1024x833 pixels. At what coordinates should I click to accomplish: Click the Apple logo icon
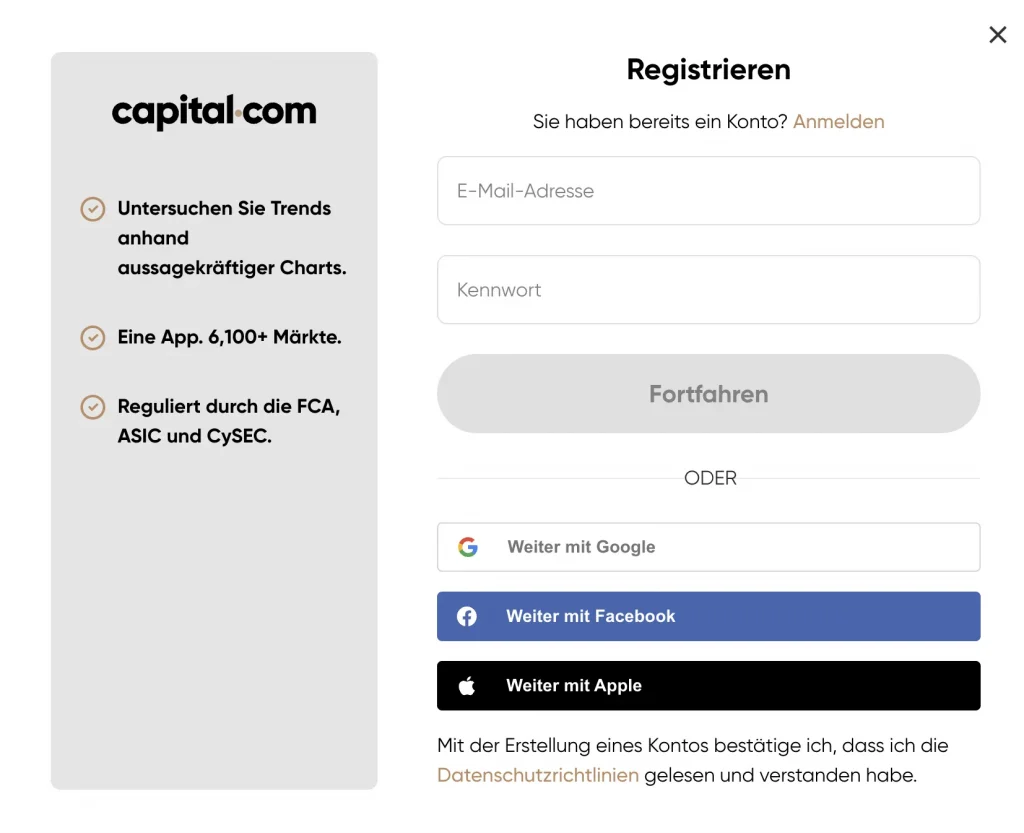coord(467,686)
